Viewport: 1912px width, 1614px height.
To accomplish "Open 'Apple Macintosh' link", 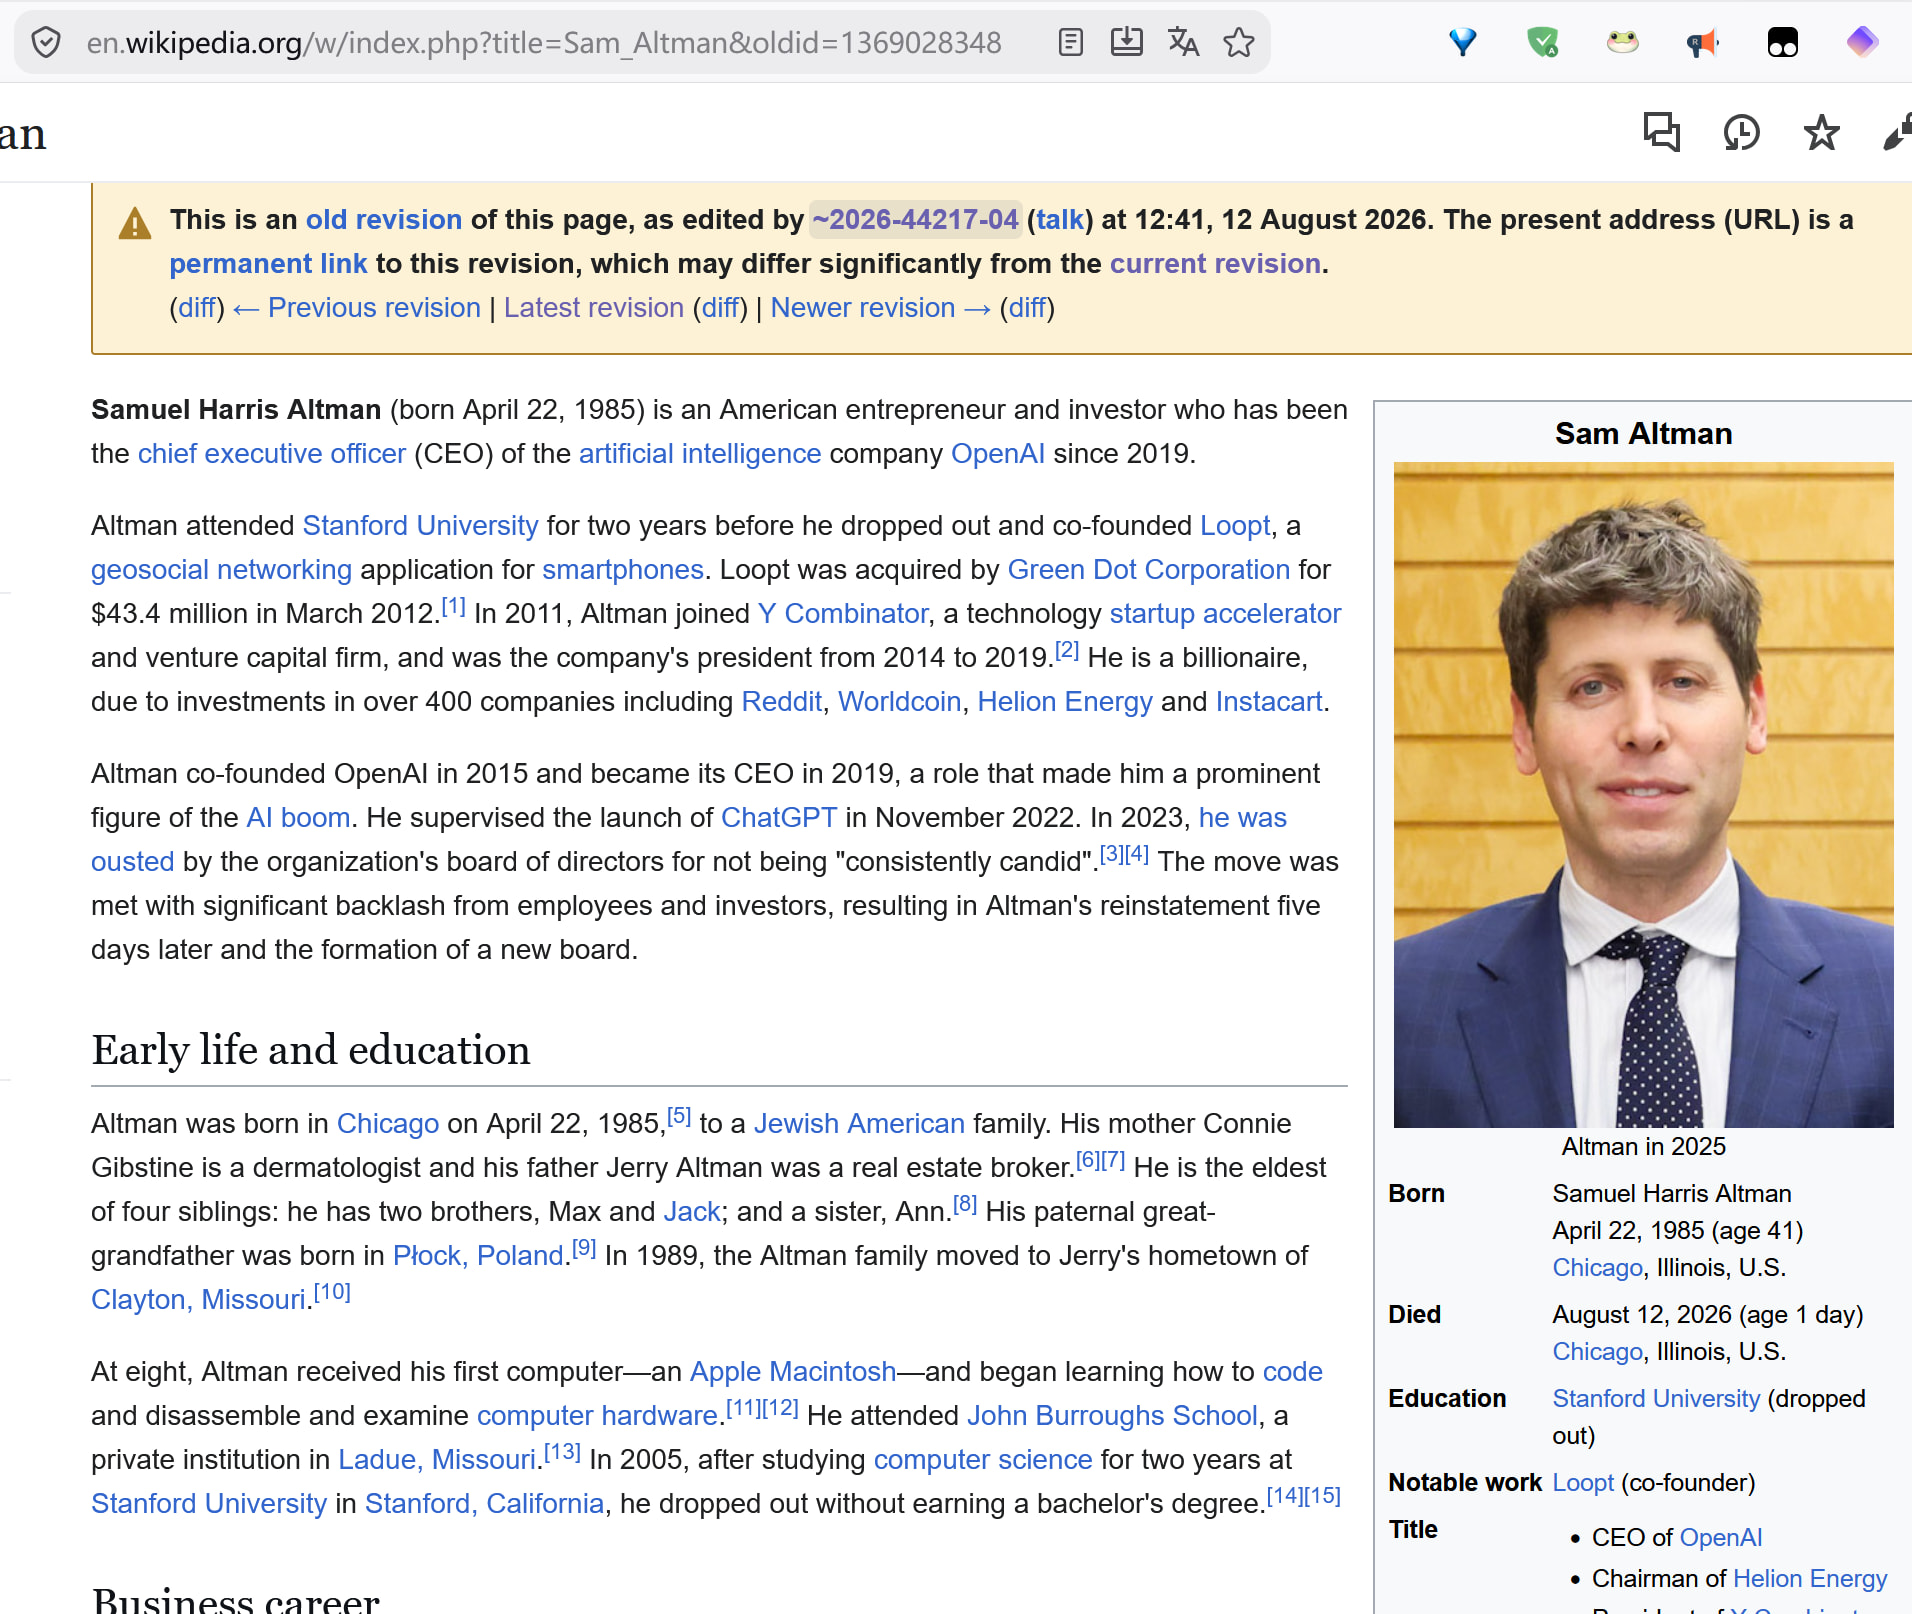I will click(793, 1372).
